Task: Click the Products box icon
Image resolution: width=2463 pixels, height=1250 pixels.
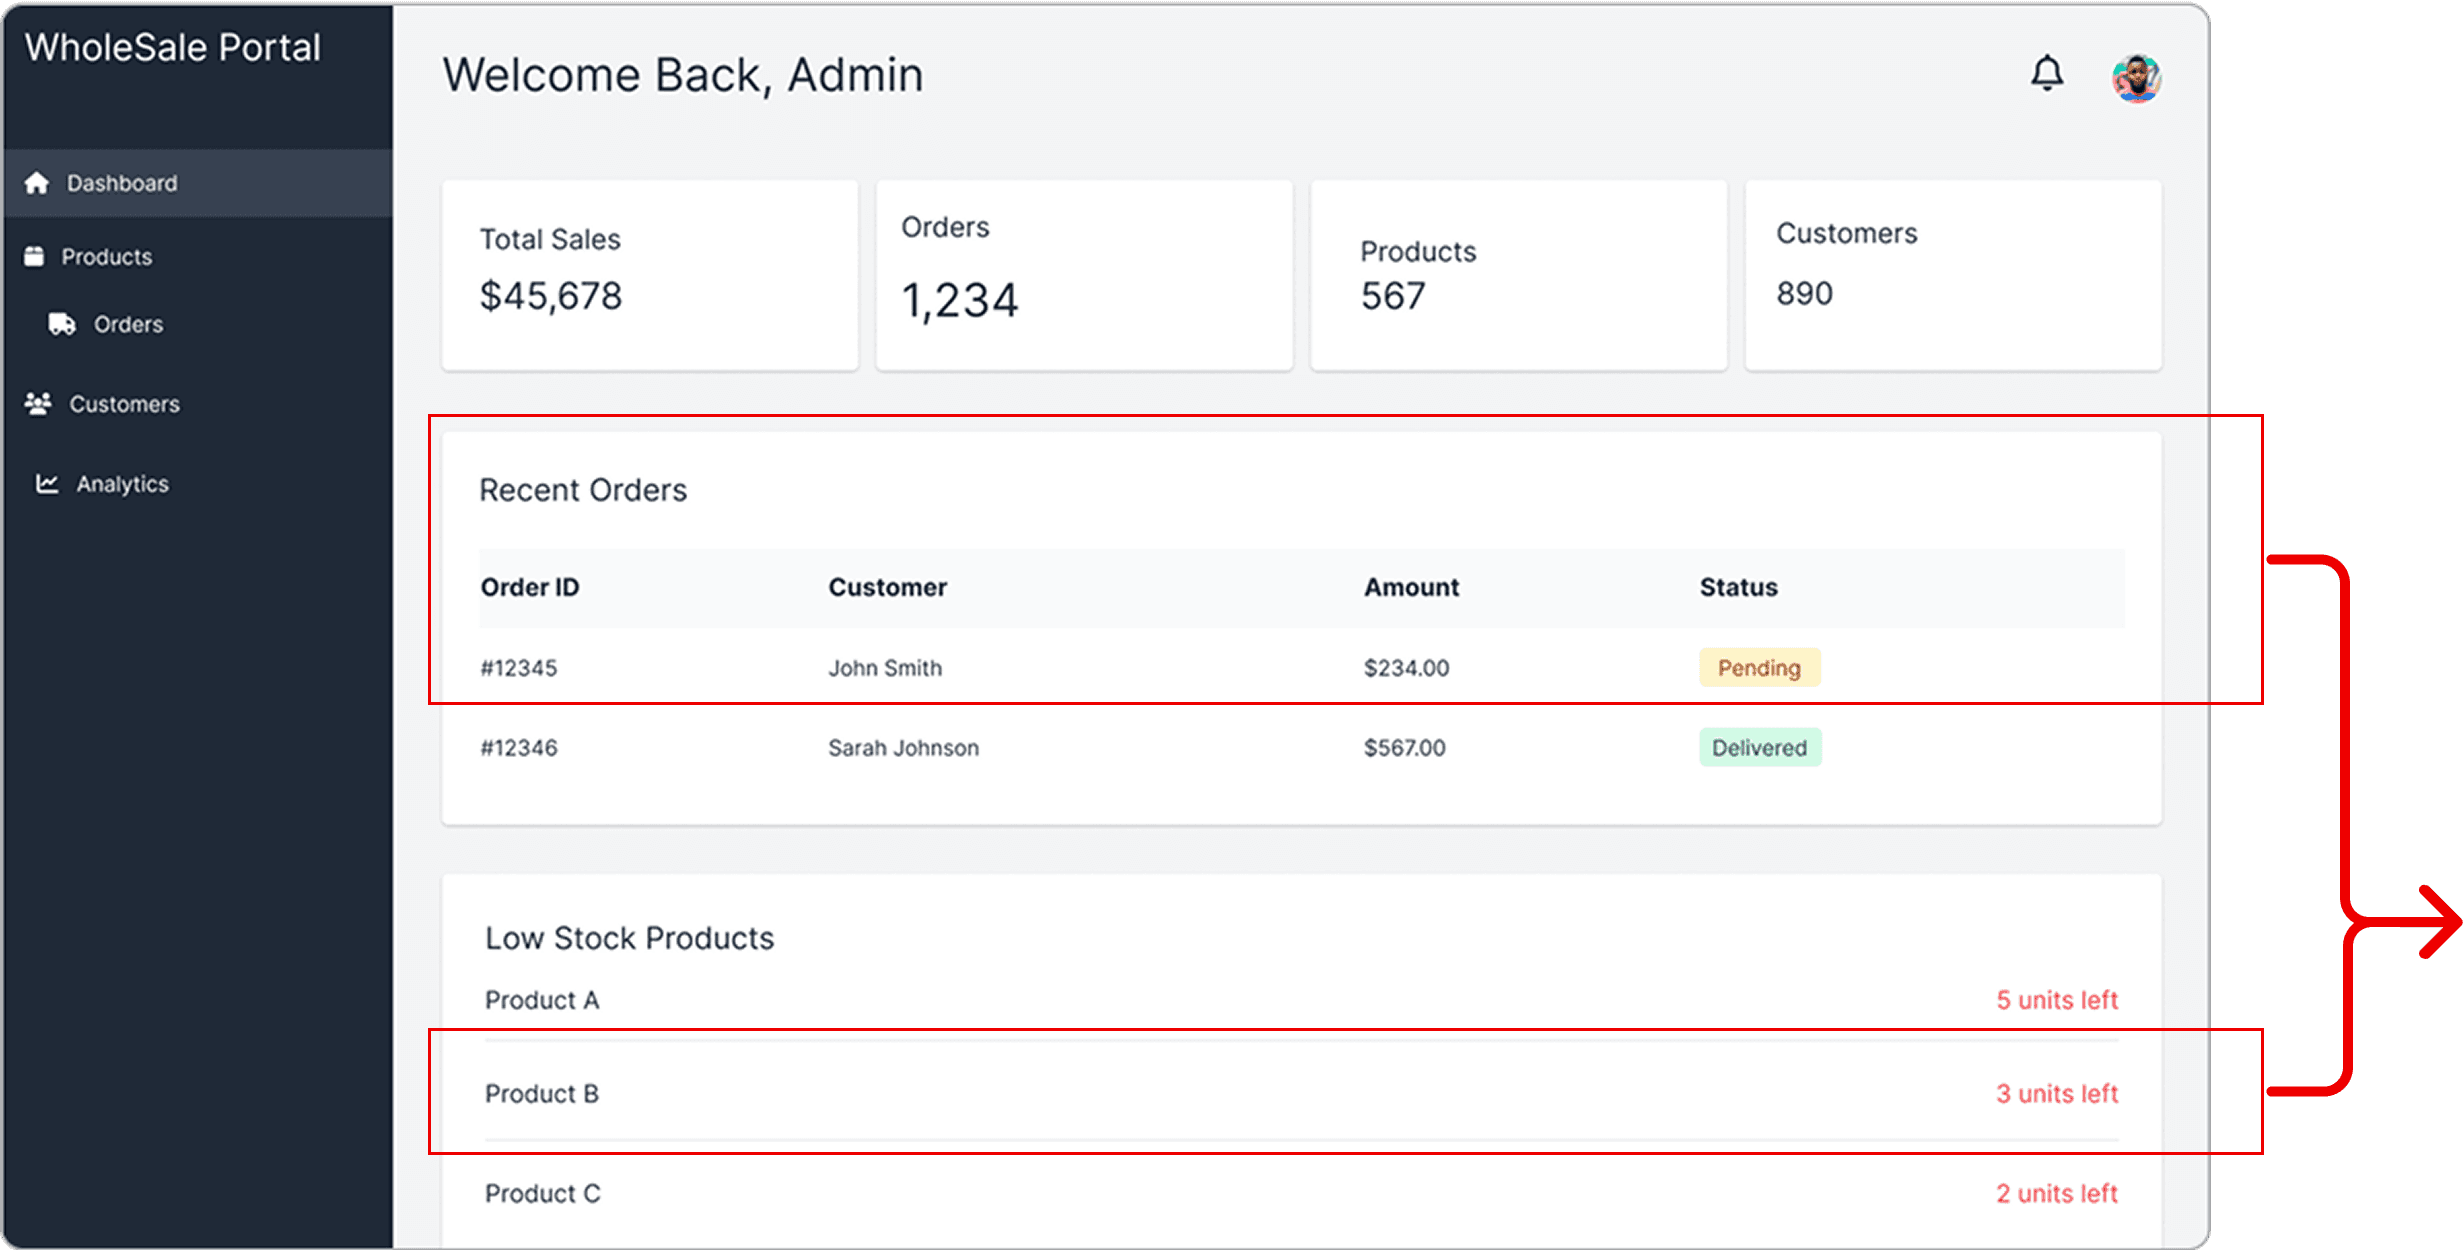Action: (x=34, y=257)
